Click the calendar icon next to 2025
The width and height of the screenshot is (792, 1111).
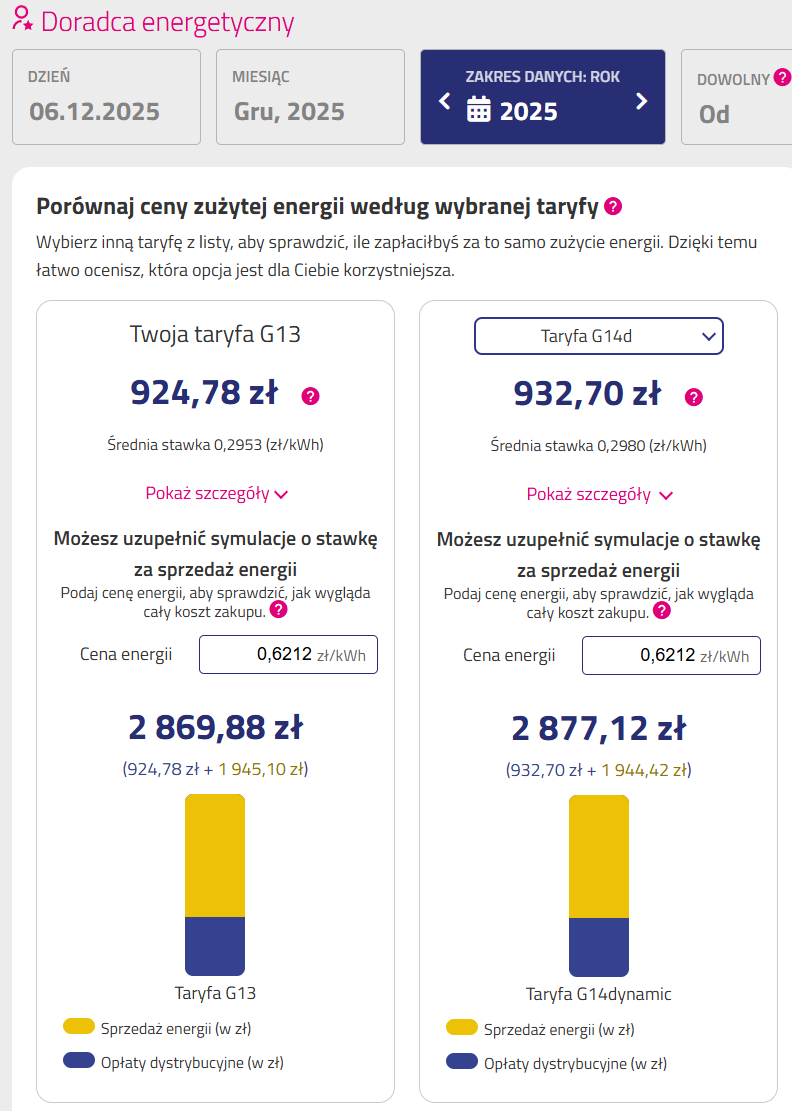(x=479, y=110)
